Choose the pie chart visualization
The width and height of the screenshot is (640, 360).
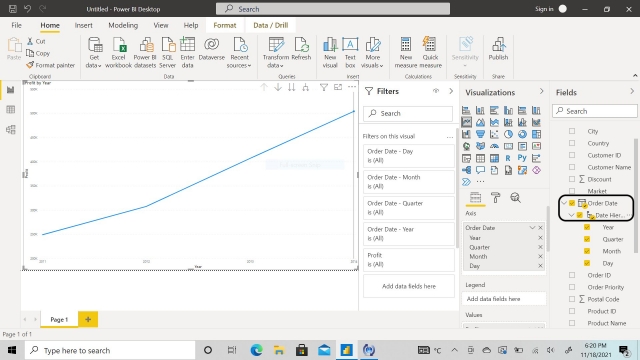(508, 134)
